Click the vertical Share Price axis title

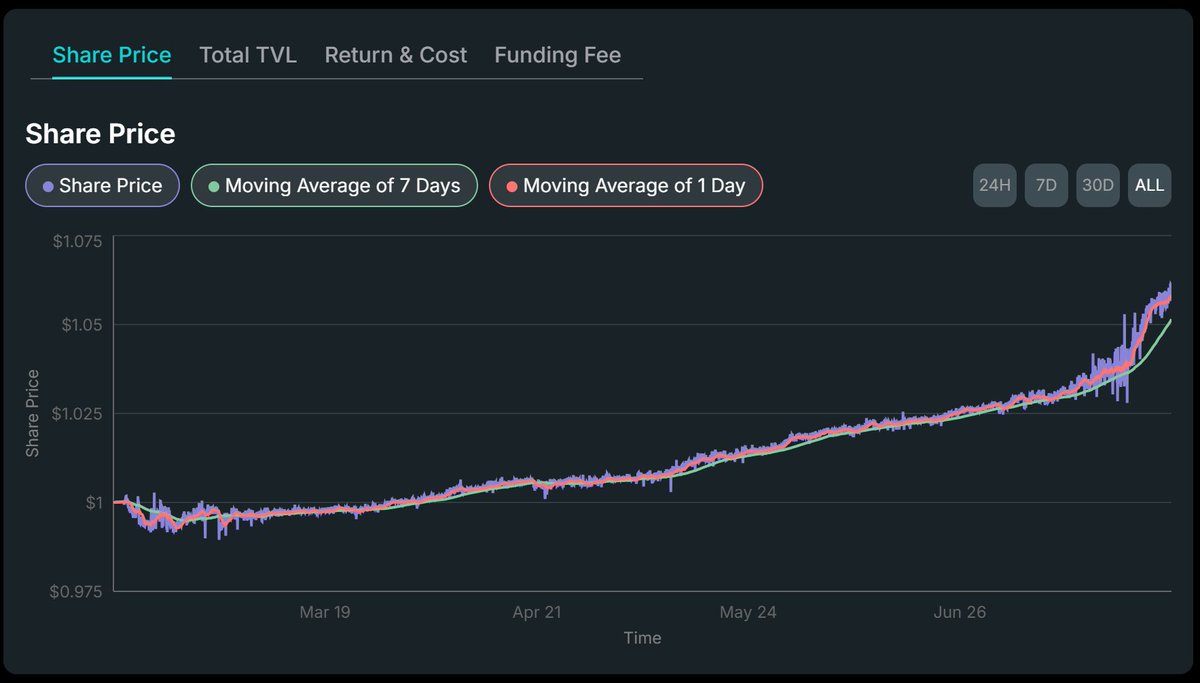(x=33, y=413)
